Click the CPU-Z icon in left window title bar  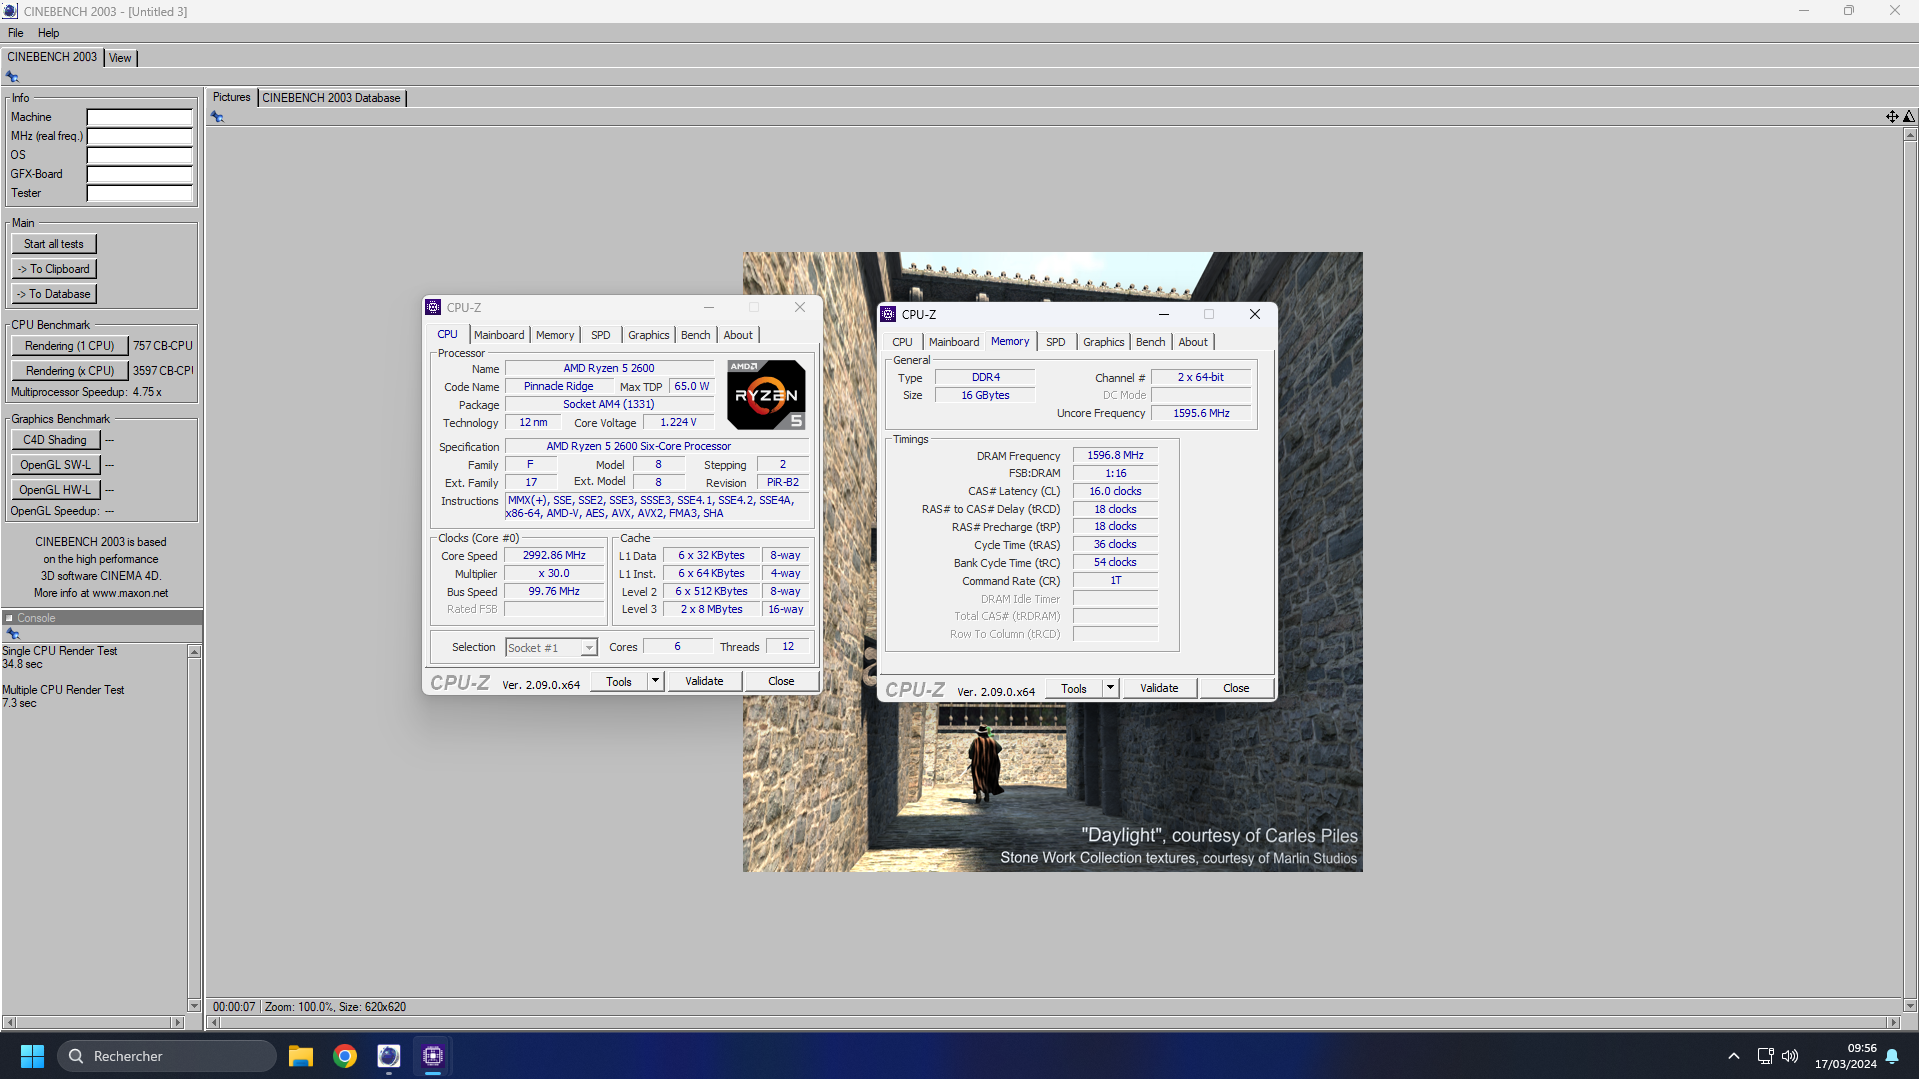(x=433, y=307)
